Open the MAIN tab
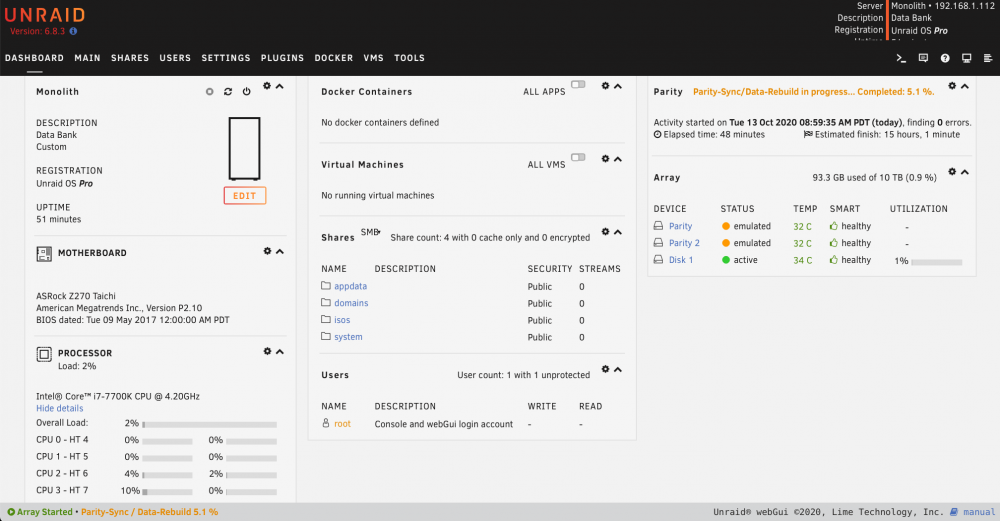The height and width of the screenshot is (521, 1000). pos(87,58)
